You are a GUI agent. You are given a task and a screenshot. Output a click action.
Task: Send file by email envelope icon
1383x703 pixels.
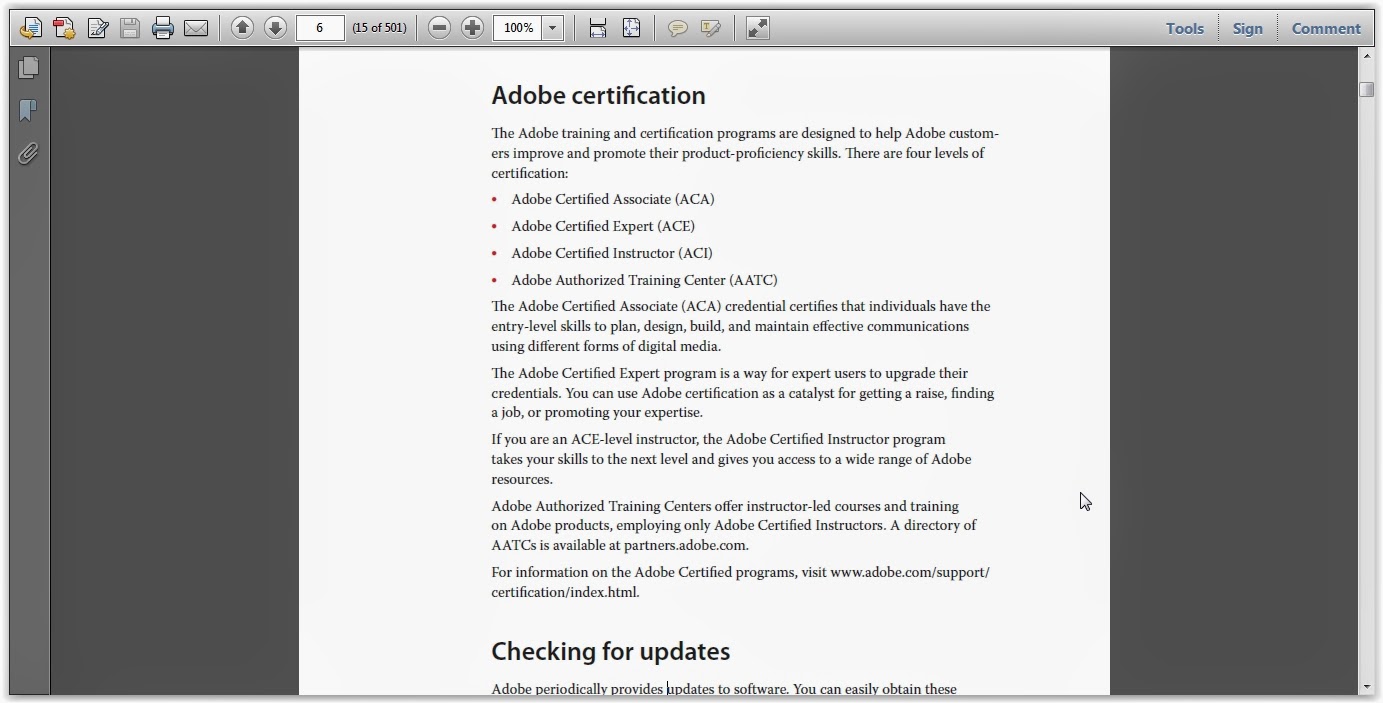(x=196, y=28)
